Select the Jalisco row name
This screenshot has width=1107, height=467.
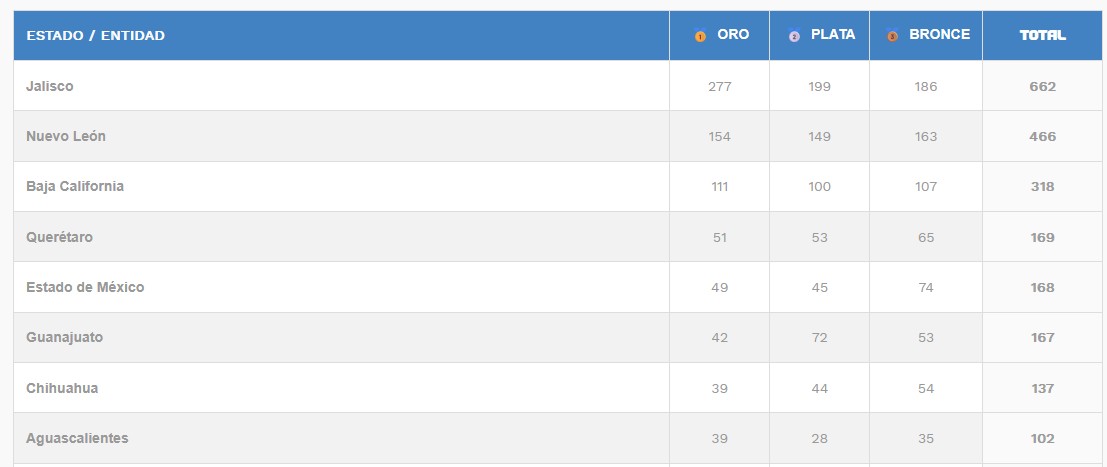coord(49,86)
